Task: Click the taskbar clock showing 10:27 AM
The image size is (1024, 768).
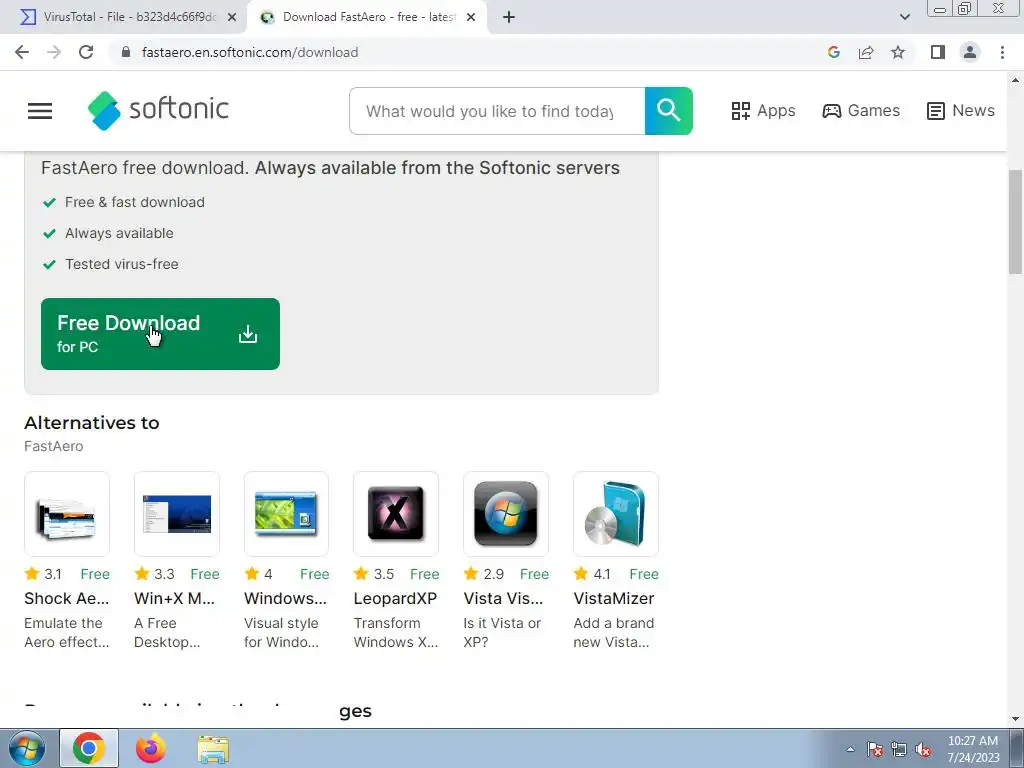Action: (x=973, y=749)
